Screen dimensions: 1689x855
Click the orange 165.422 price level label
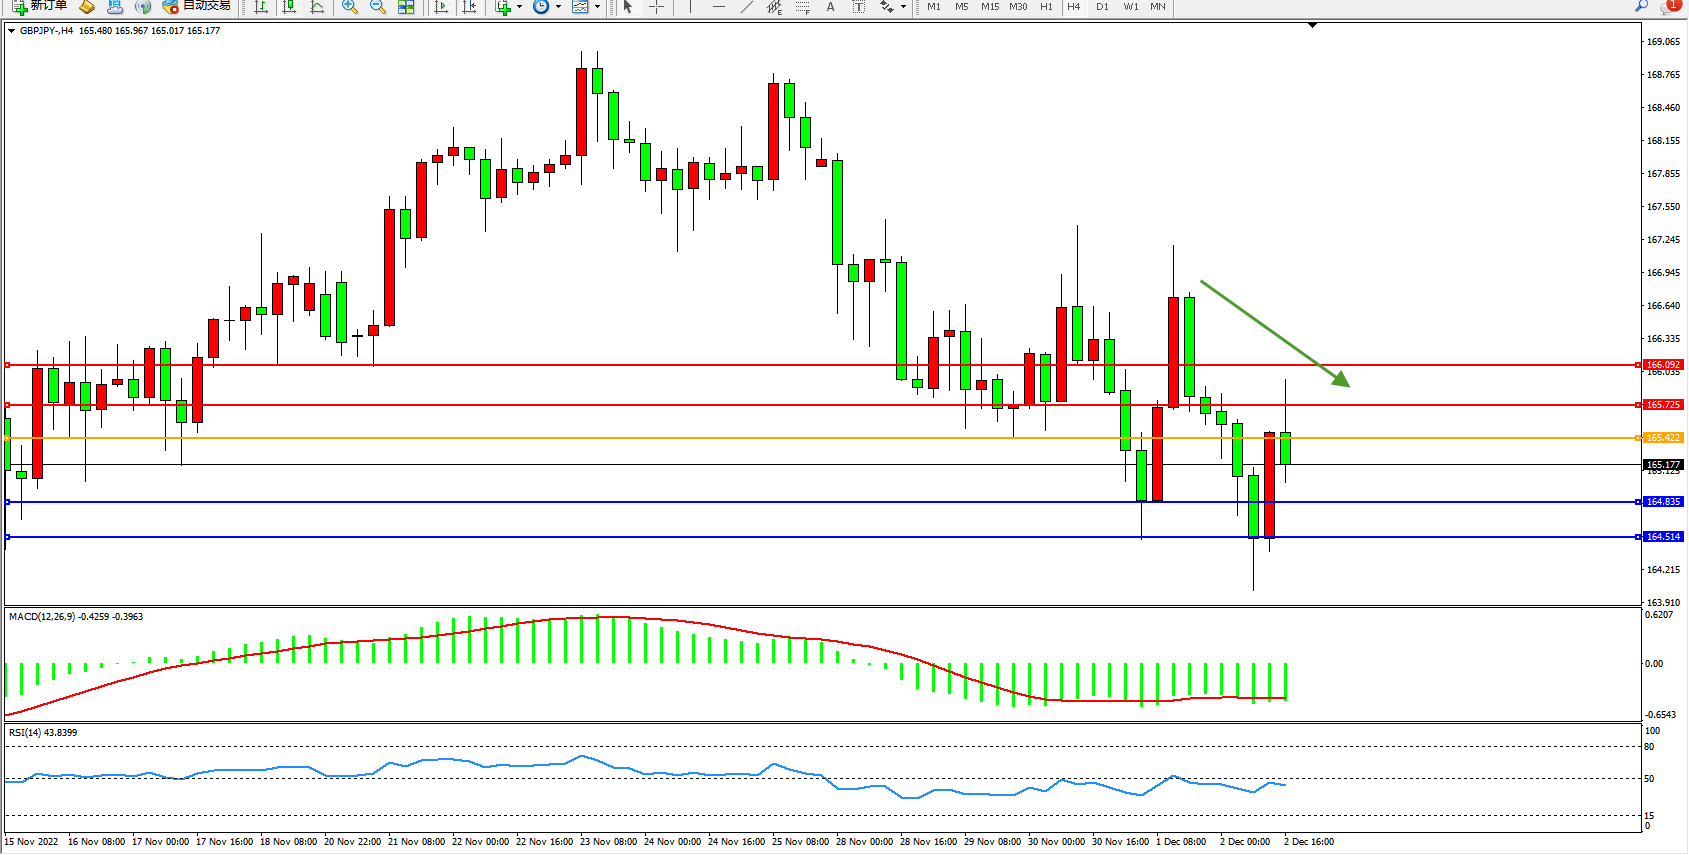(x=1663, y=438)
